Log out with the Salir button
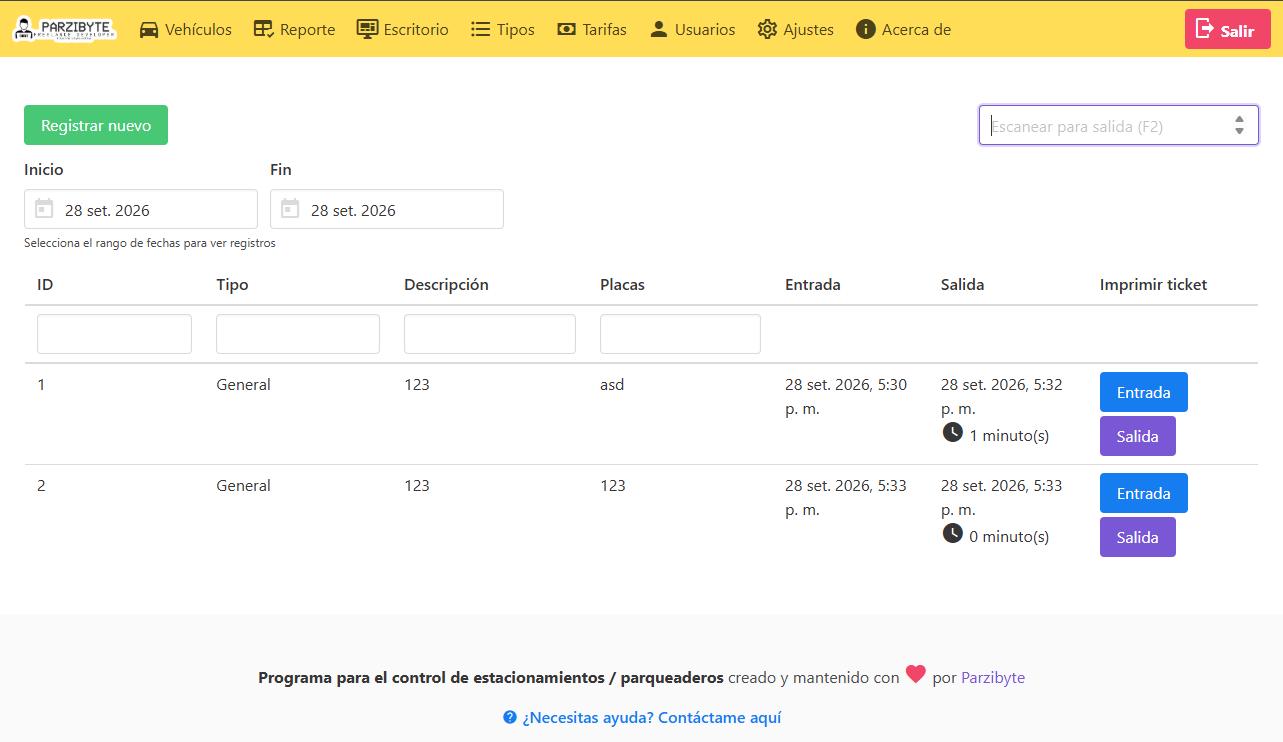This screenshot has height=742, width=1283. pyautogui.click(x=1226, y=29)
